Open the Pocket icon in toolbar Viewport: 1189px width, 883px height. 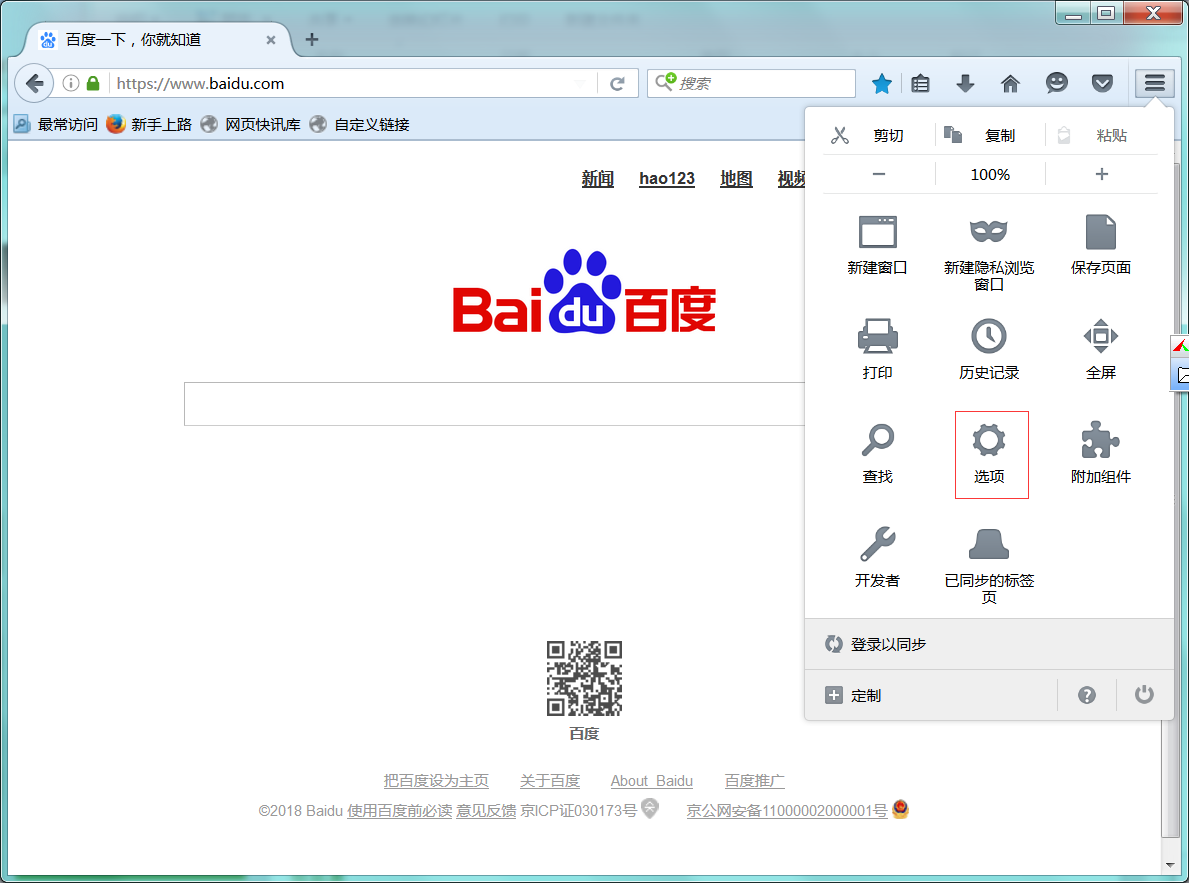[1102, 83]
